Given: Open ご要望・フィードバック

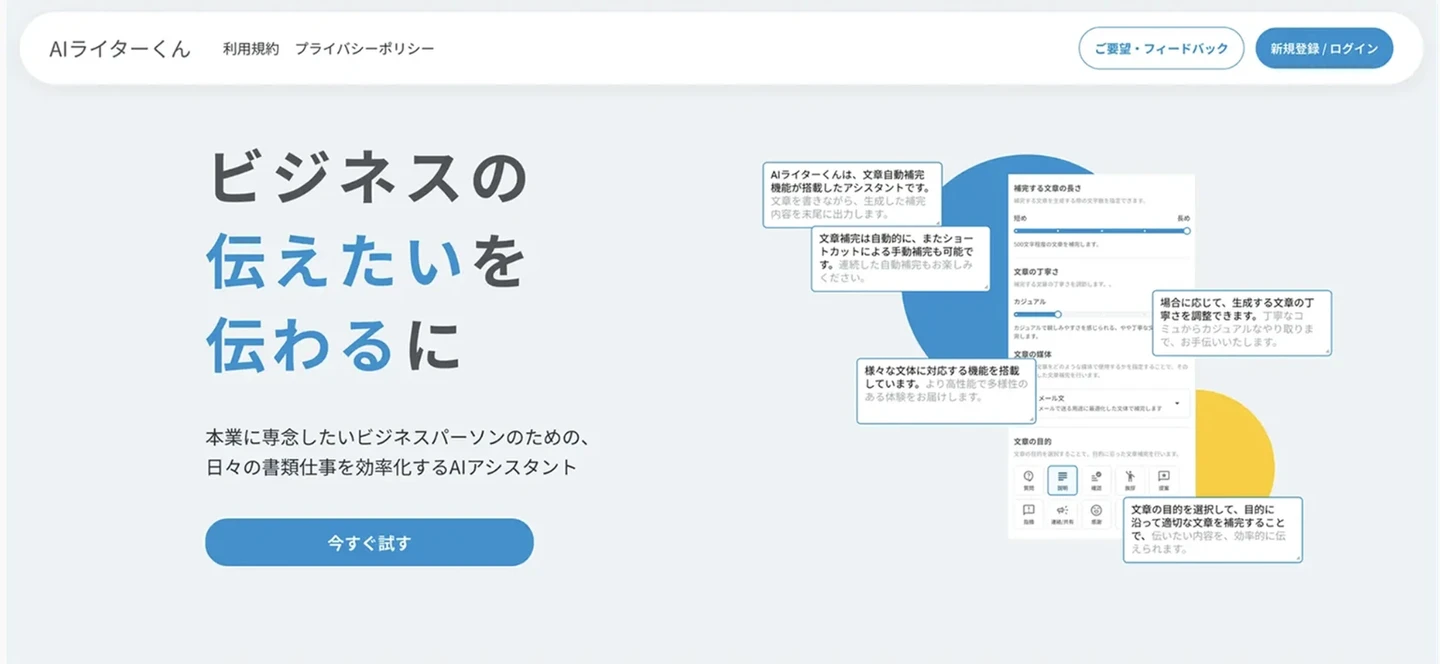Looking at the screenshot, I should click(1160, 47).
